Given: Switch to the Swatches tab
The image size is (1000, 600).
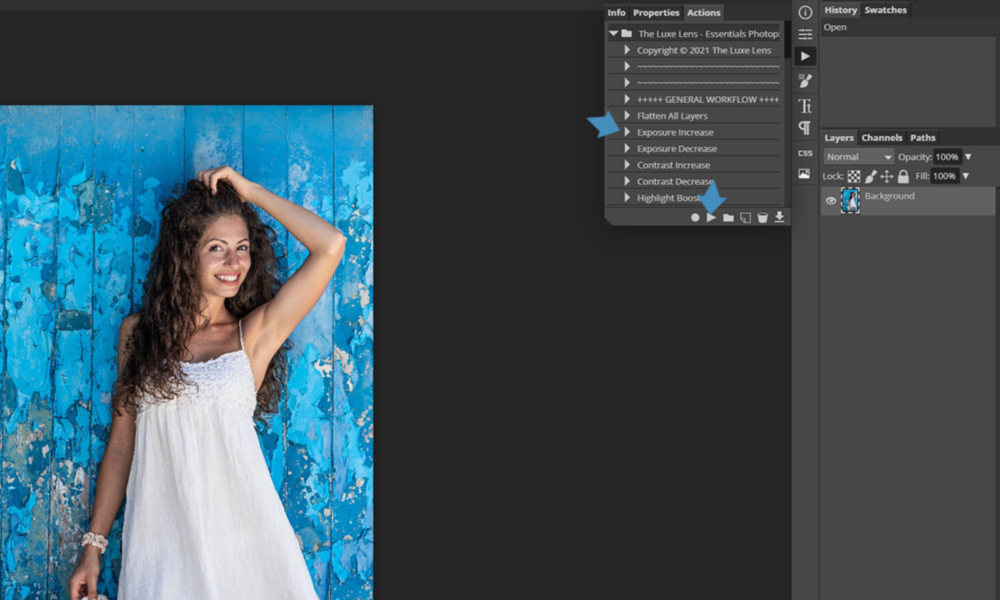Looking at the screenshot, I should coord(885,10).
